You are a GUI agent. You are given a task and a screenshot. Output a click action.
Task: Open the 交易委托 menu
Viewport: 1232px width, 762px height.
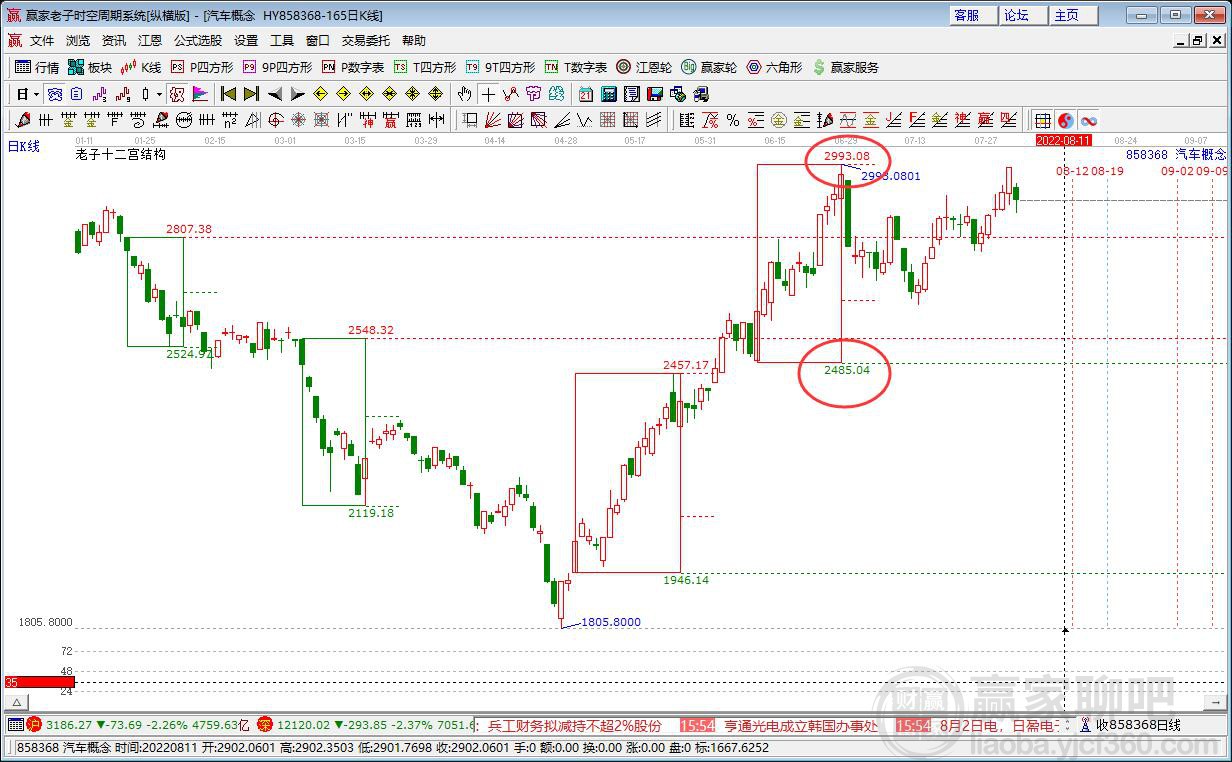point(366,41)
